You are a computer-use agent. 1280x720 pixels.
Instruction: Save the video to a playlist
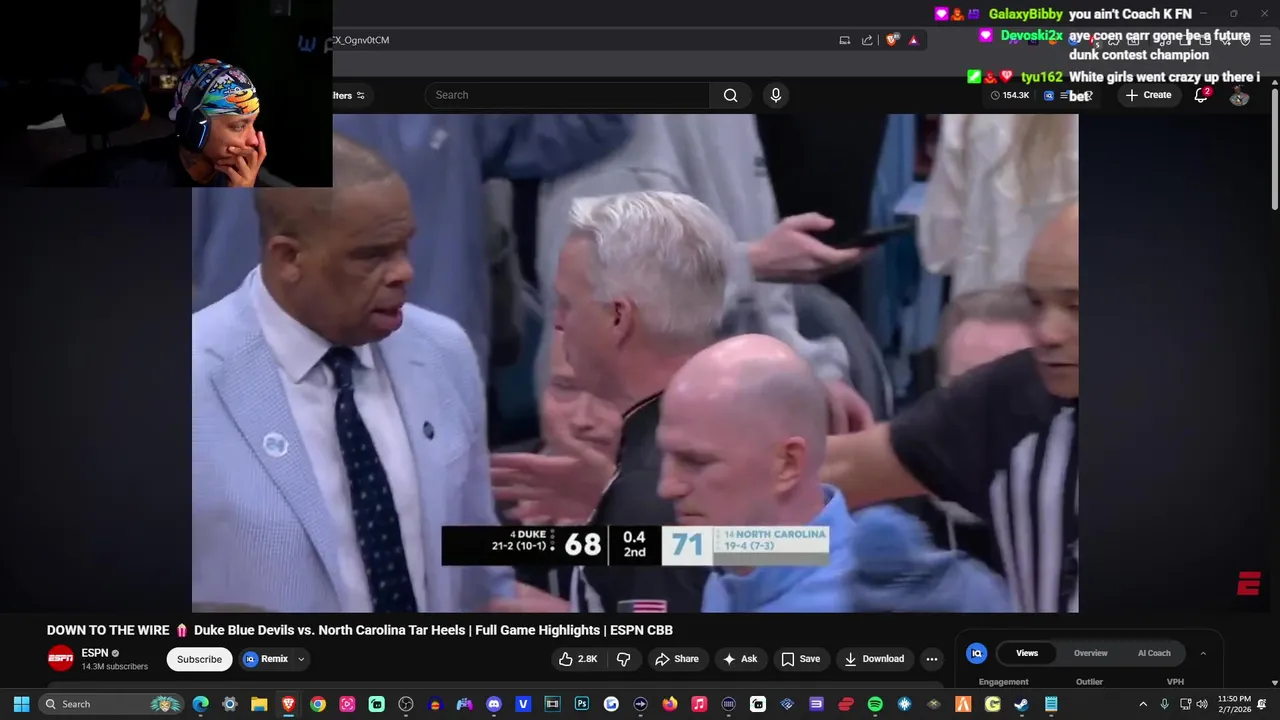(801, 659)
